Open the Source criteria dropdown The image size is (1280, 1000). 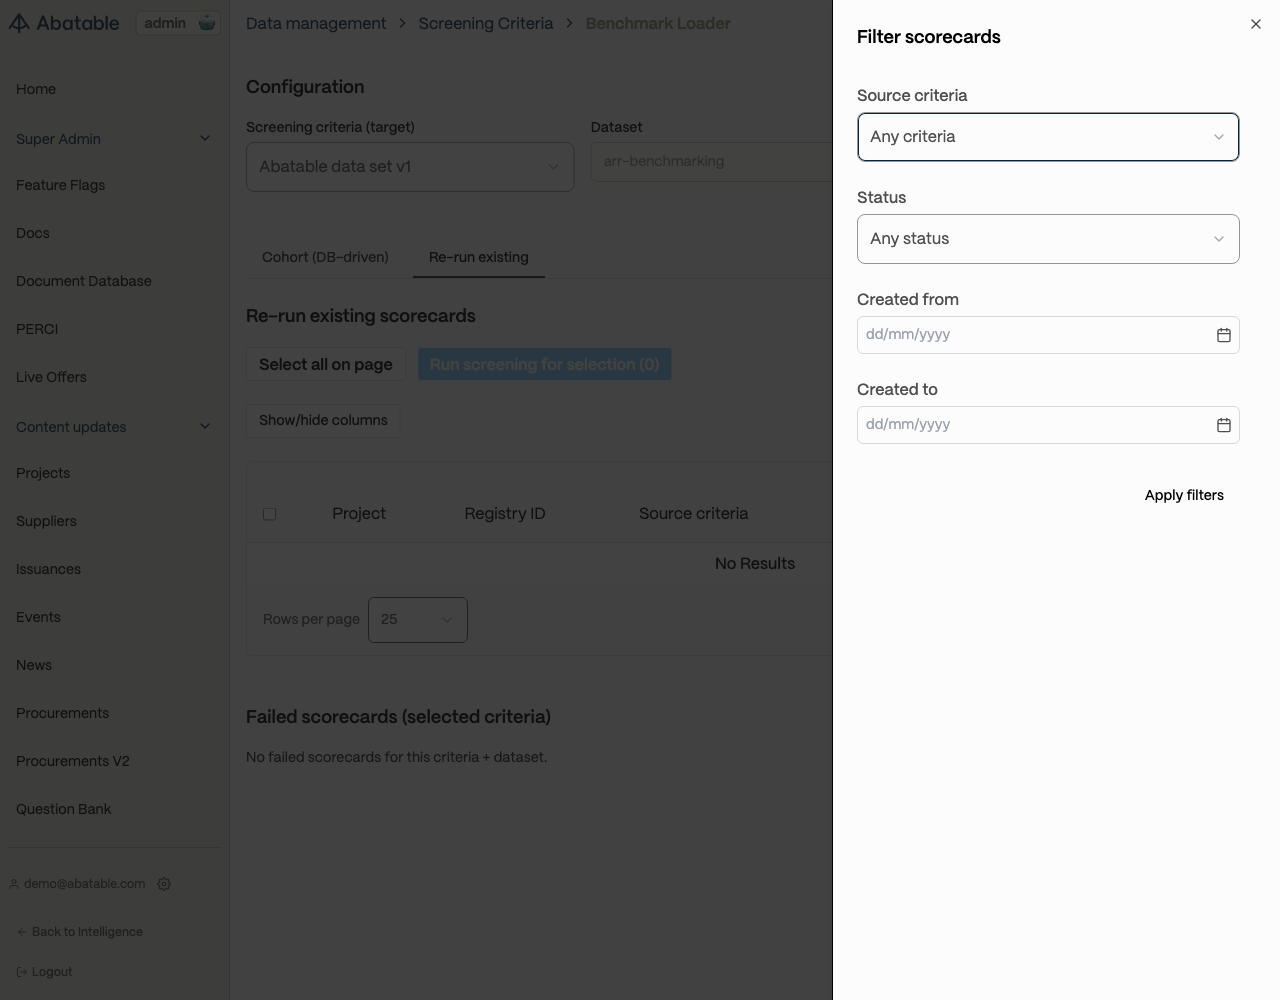[x=1048, y=137]
